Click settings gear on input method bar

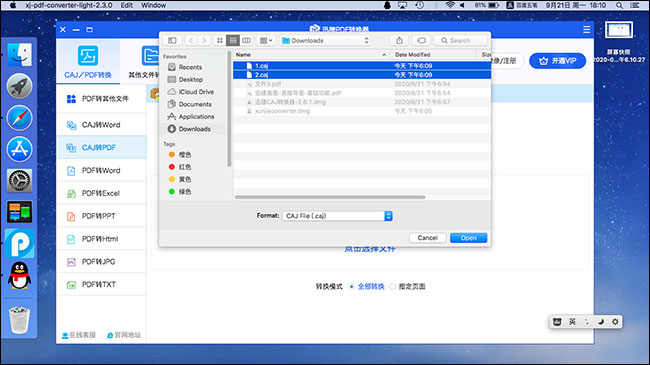point(615,322)
